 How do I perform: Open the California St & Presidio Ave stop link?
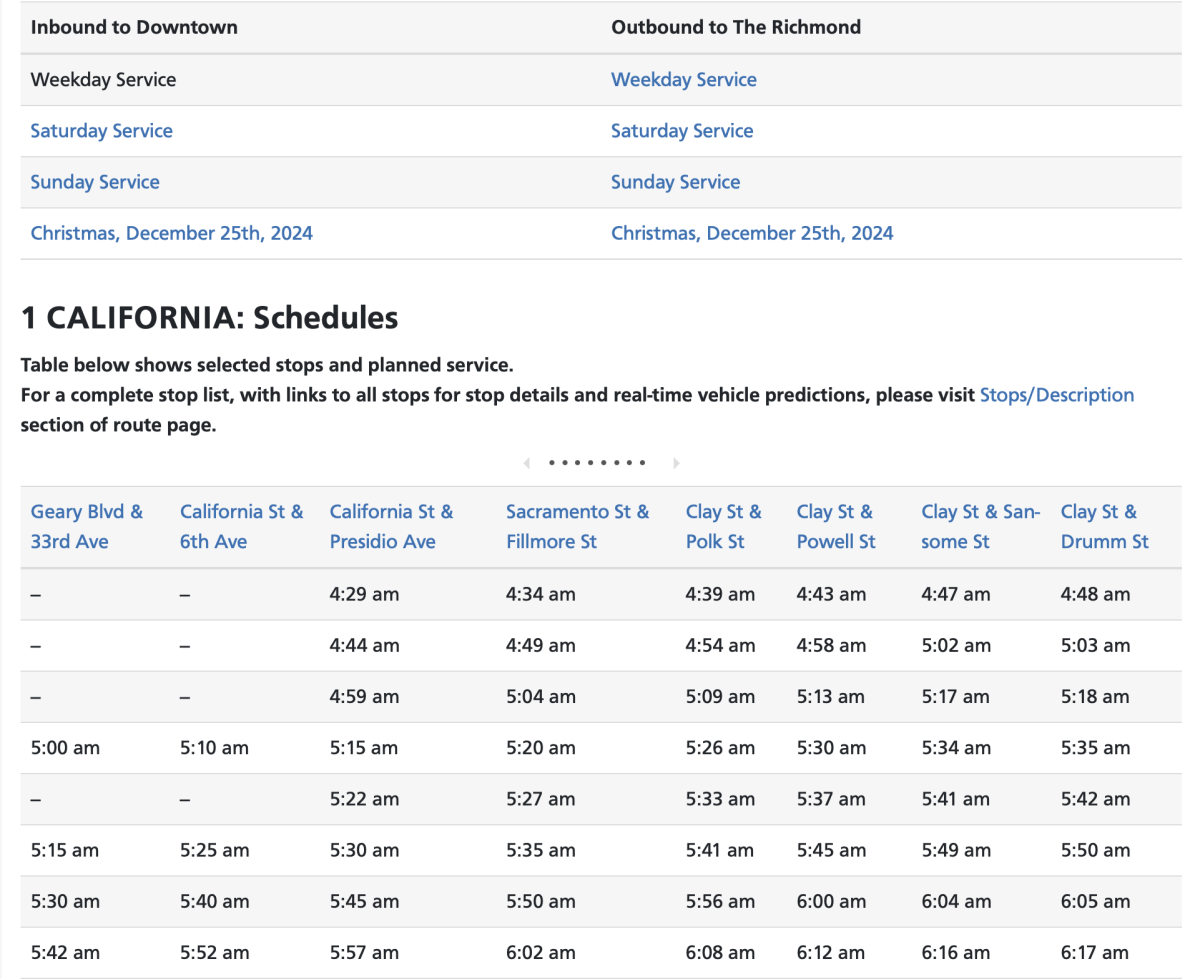coord(391,526)
